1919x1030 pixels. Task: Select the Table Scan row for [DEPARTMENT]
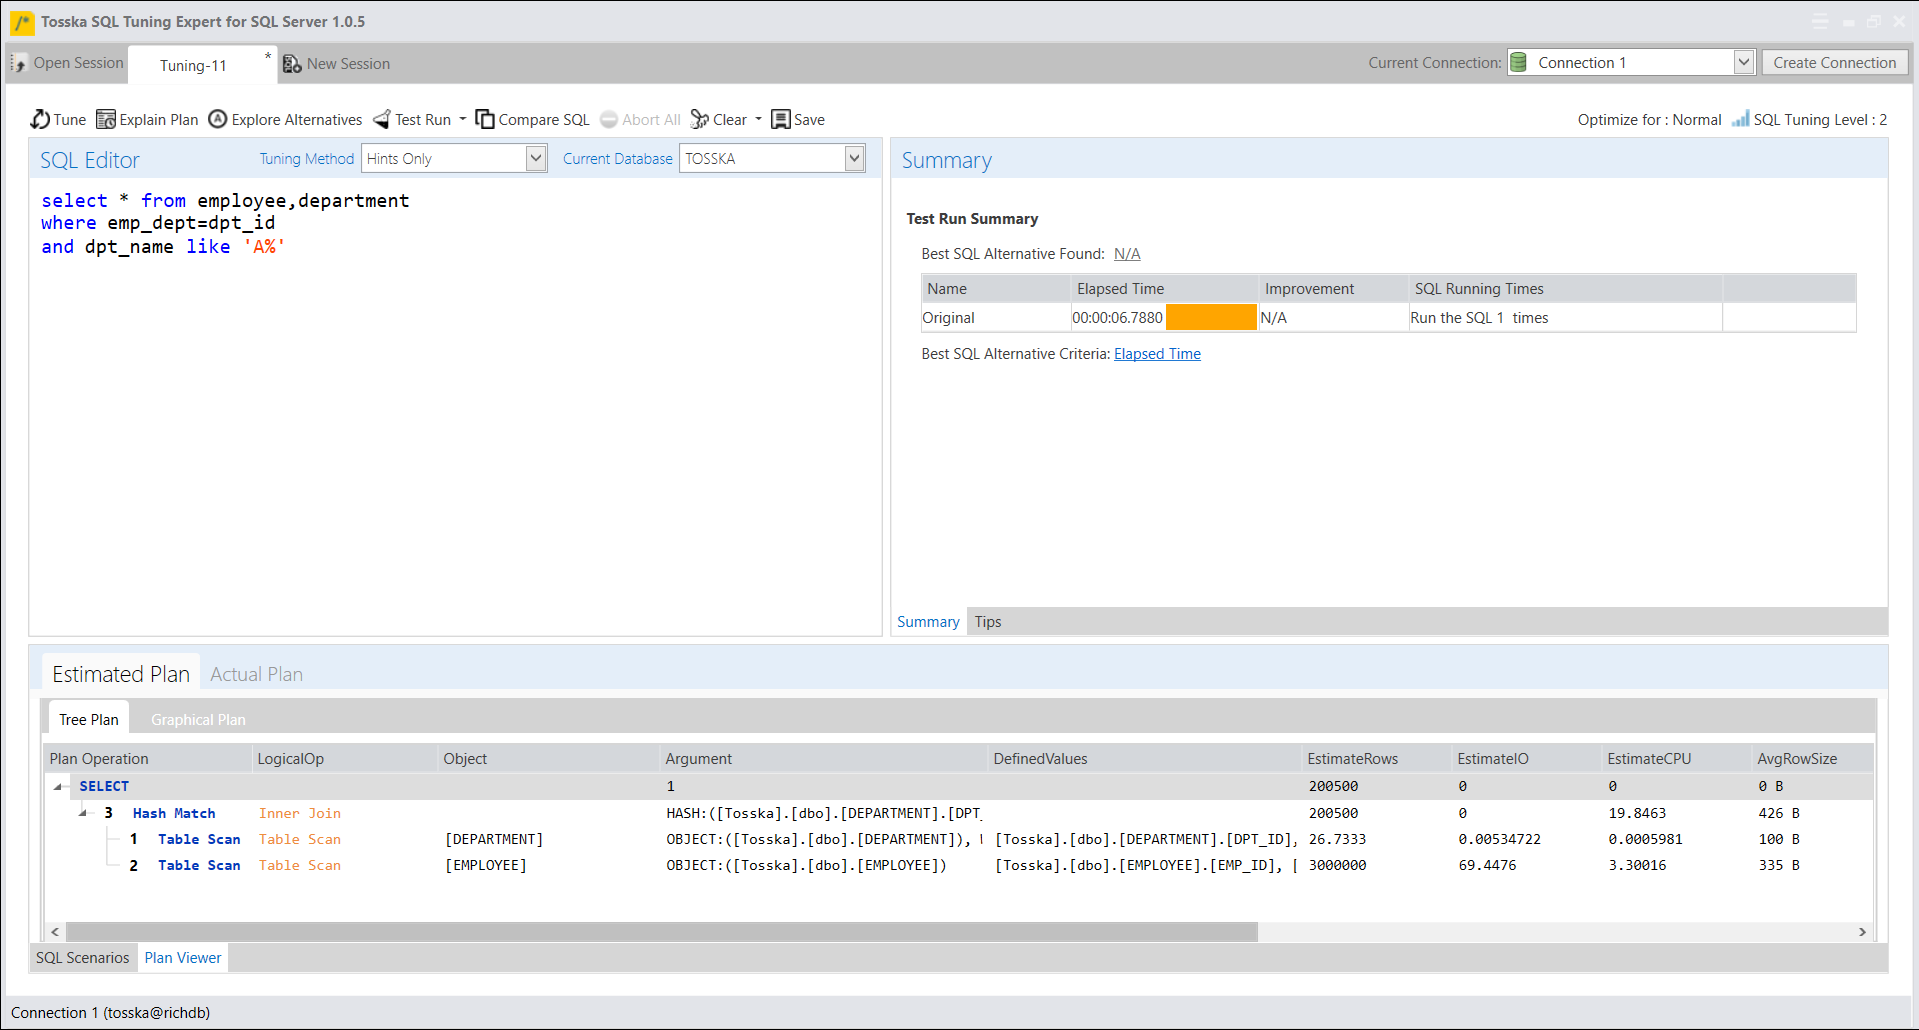coord(958,839)
